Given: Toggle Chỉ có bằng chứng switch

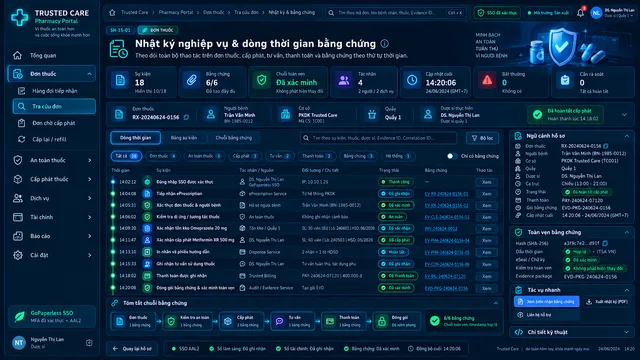Looking at the screenshot, I should 451,156.
